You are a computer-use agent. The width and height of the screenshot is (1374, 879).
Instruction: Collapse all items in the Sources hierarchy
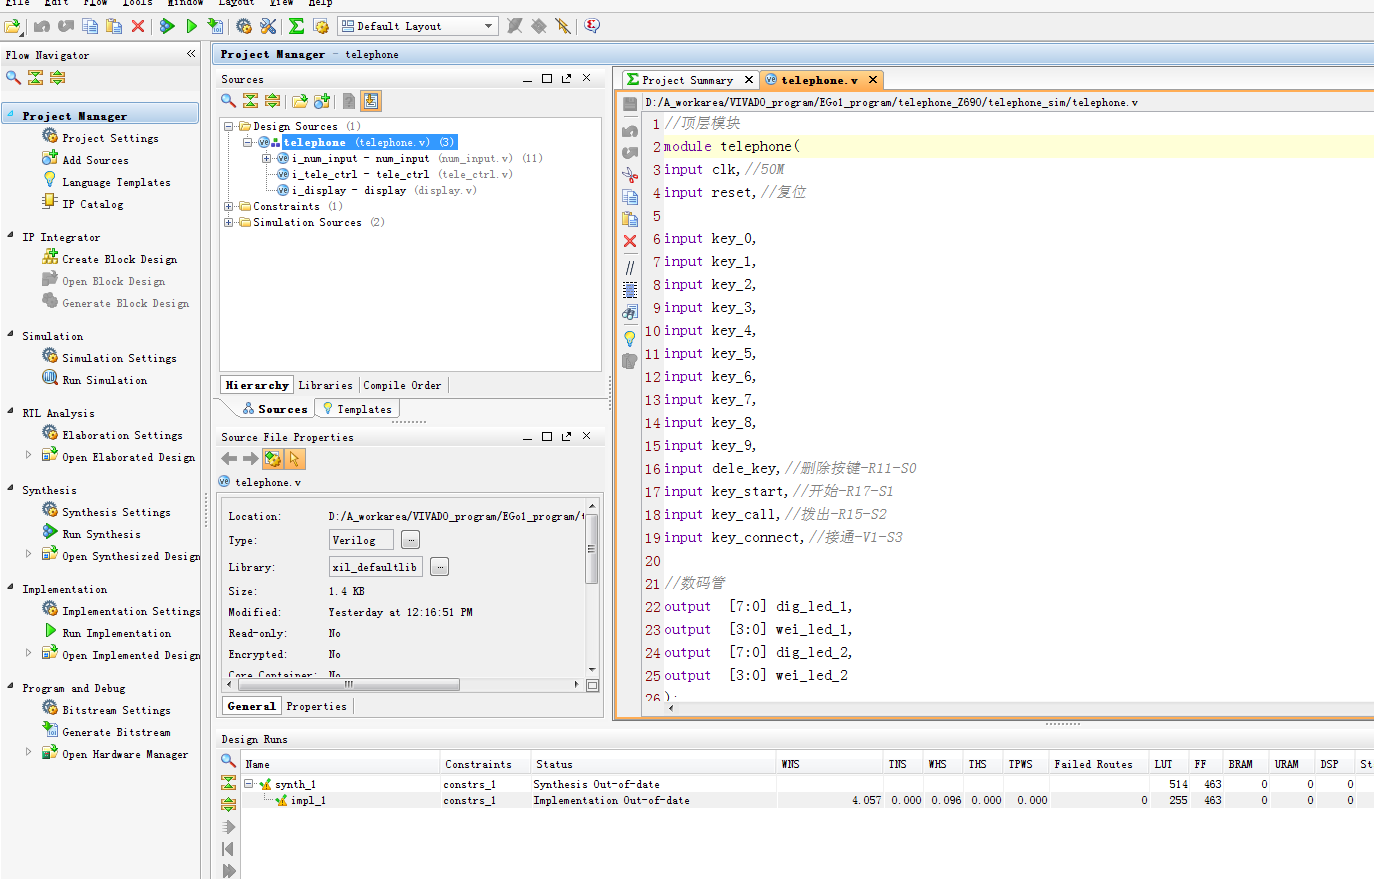point(250,100)
